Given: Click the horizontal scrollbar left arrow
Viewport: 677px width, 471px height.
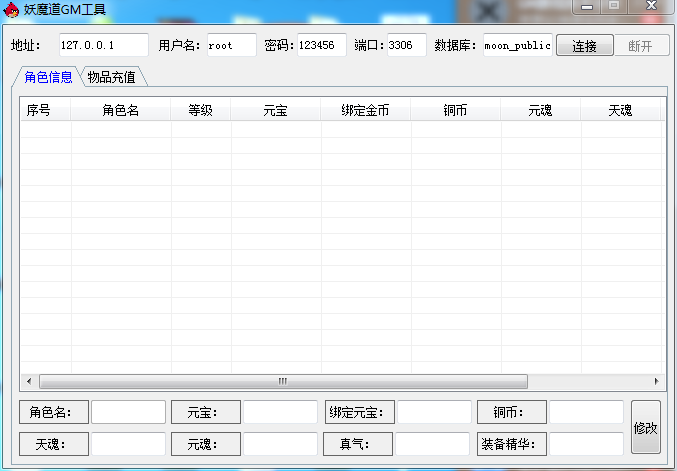Looking at the screenshot, I should (29, 381).
